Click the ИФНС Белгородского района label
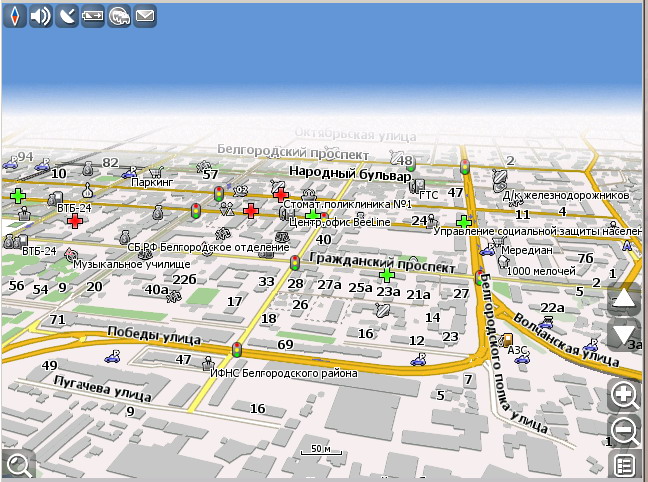The height and width of the screenshot is (482, 648). coord(283,374)
